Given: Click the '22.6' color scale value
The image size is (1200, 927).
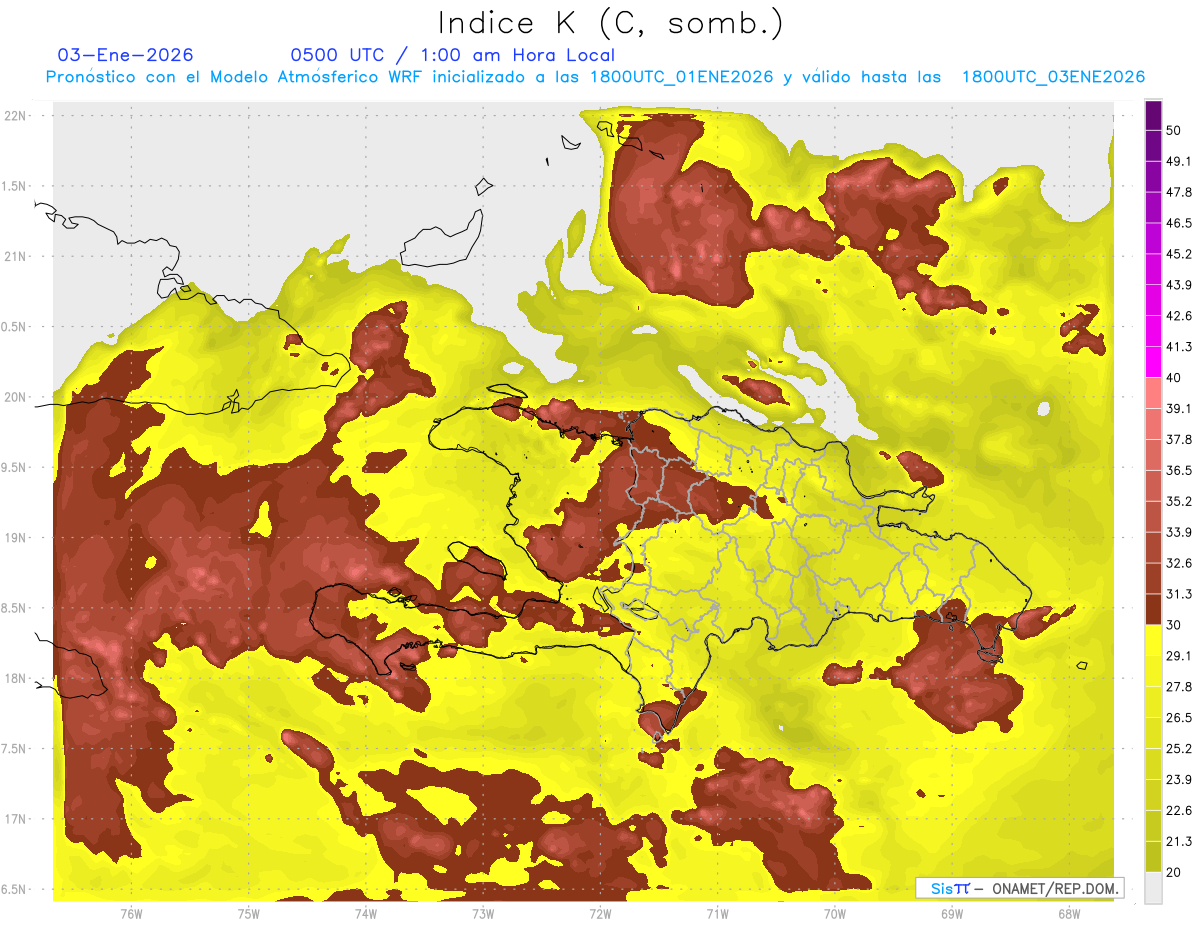Looking at the screenshot, I should click(x=1179, y=810).
